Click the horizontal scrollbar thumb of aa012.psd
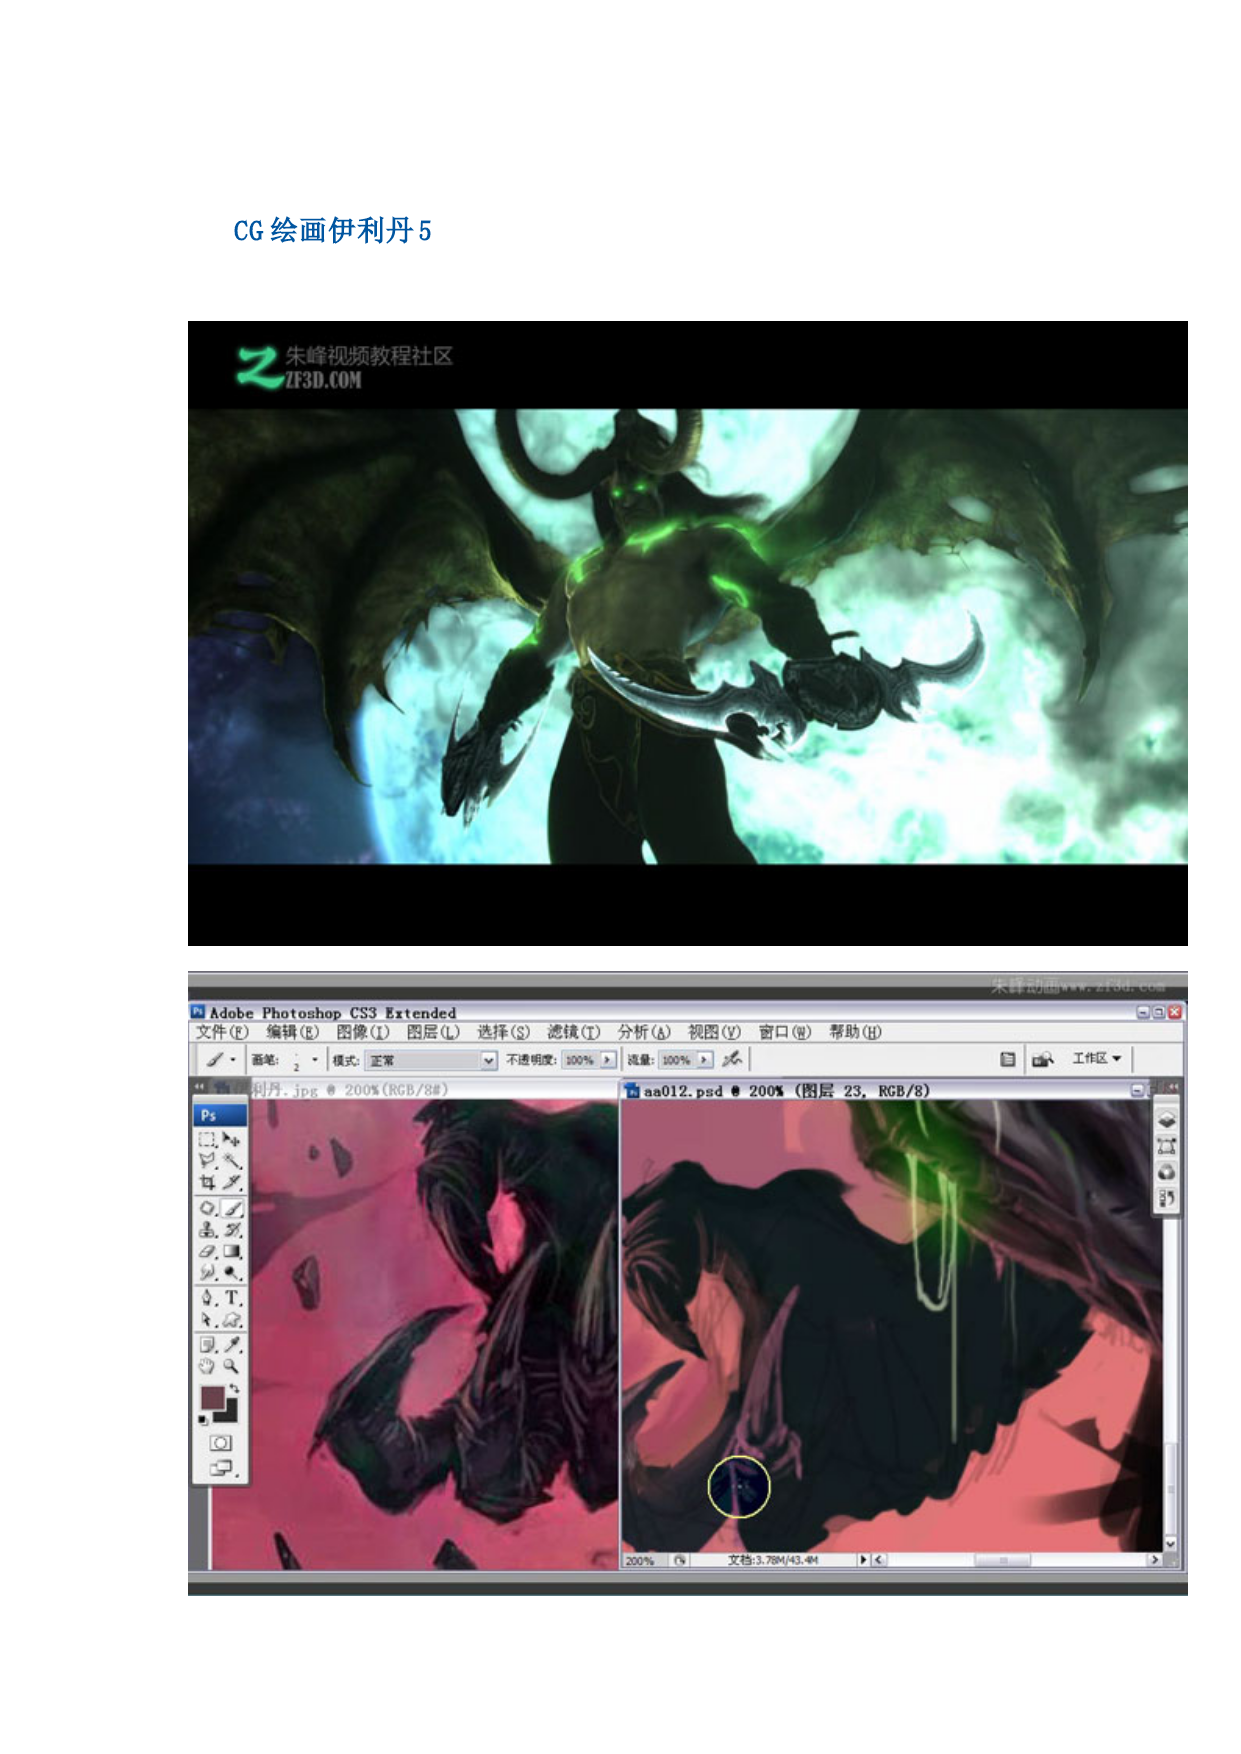This screenshot has height=1754, width=1241. [1004, 1560]
